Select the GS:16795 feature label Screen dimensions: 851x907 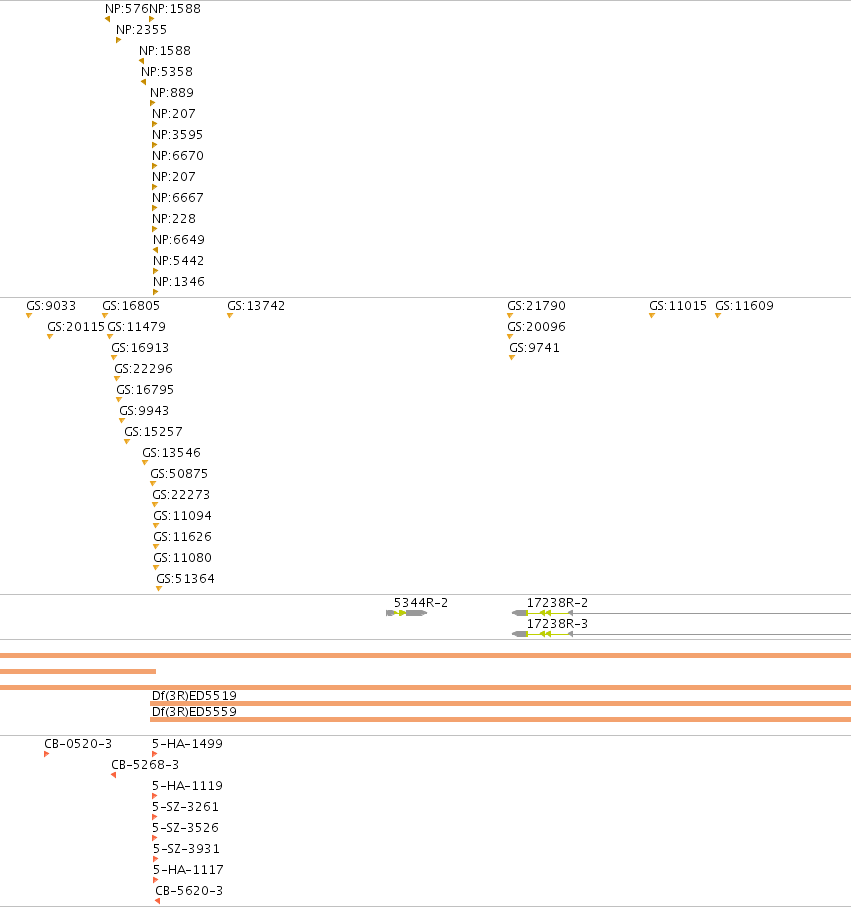point(145,390)
